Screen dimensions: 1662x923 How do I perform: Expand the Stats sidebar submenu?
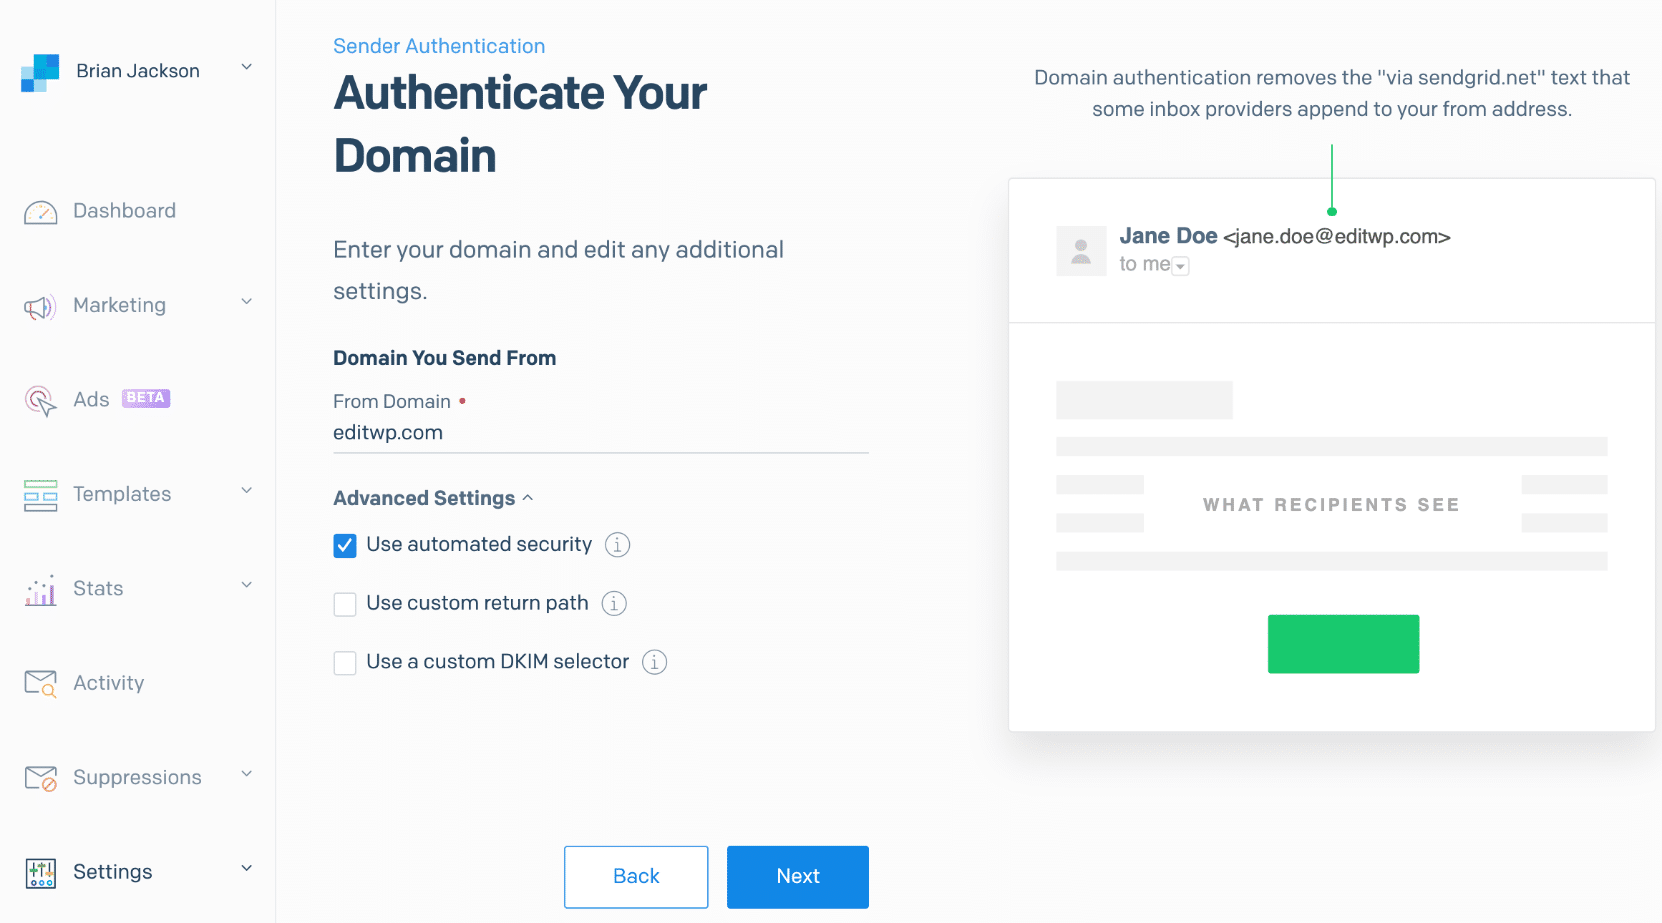[246, 584]
